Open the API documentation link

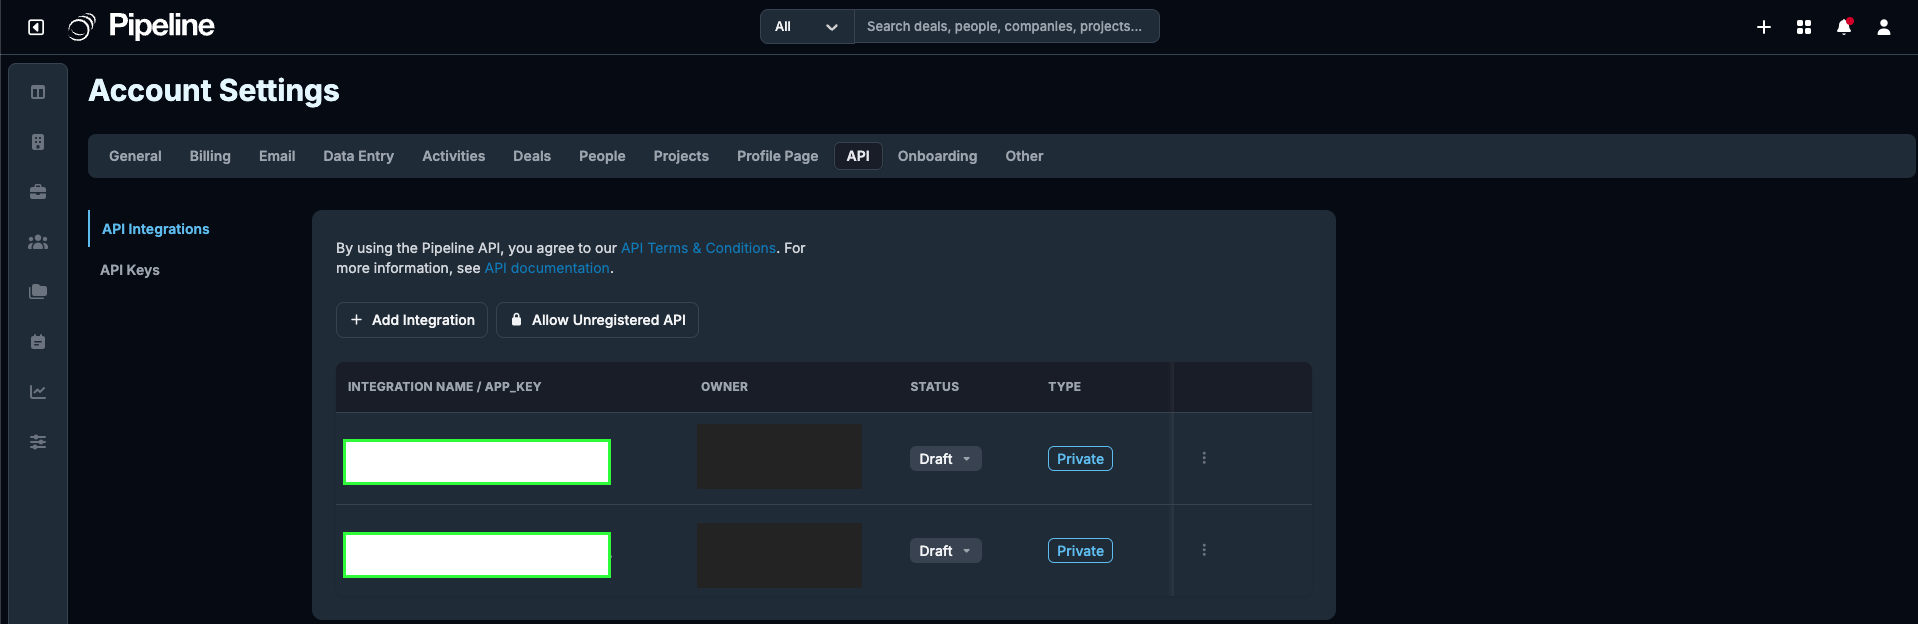[547, 268]
